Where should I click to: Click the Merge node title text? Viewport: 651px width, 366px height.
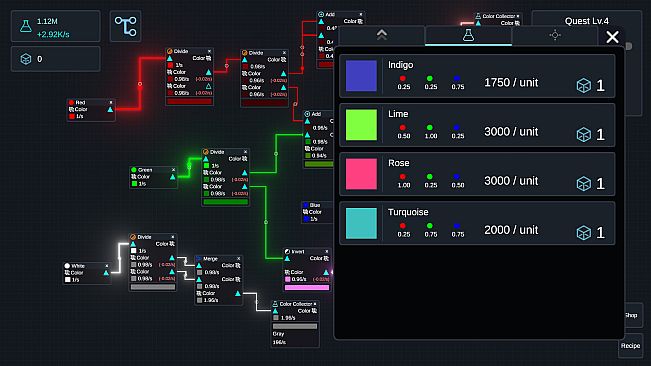tap(210, 259)
